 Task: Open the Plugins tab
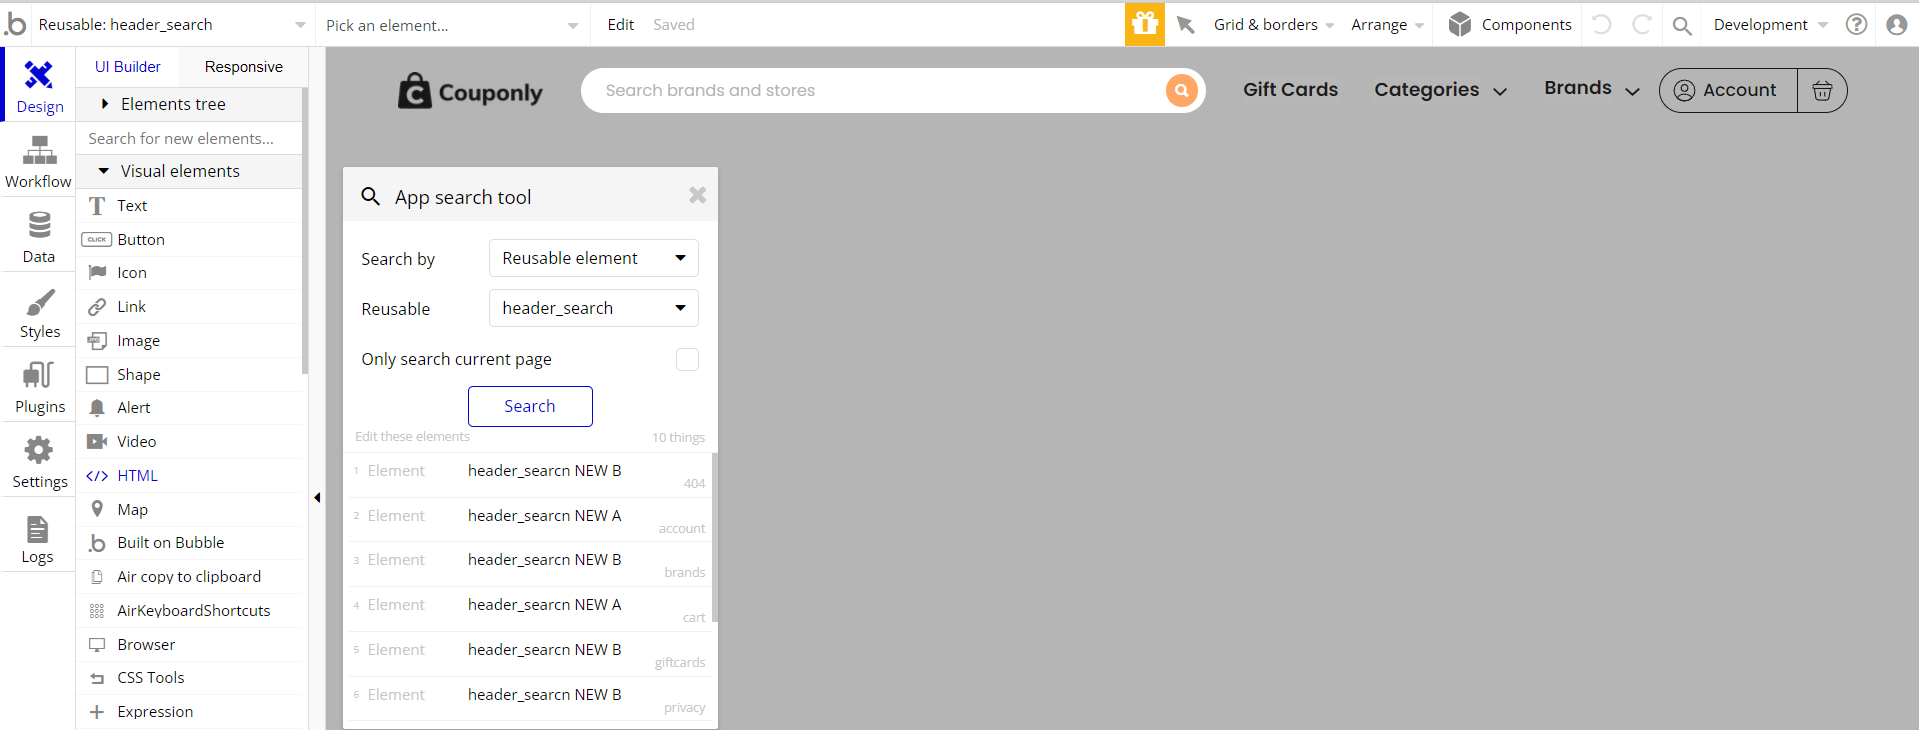click(x=39, y=387)
